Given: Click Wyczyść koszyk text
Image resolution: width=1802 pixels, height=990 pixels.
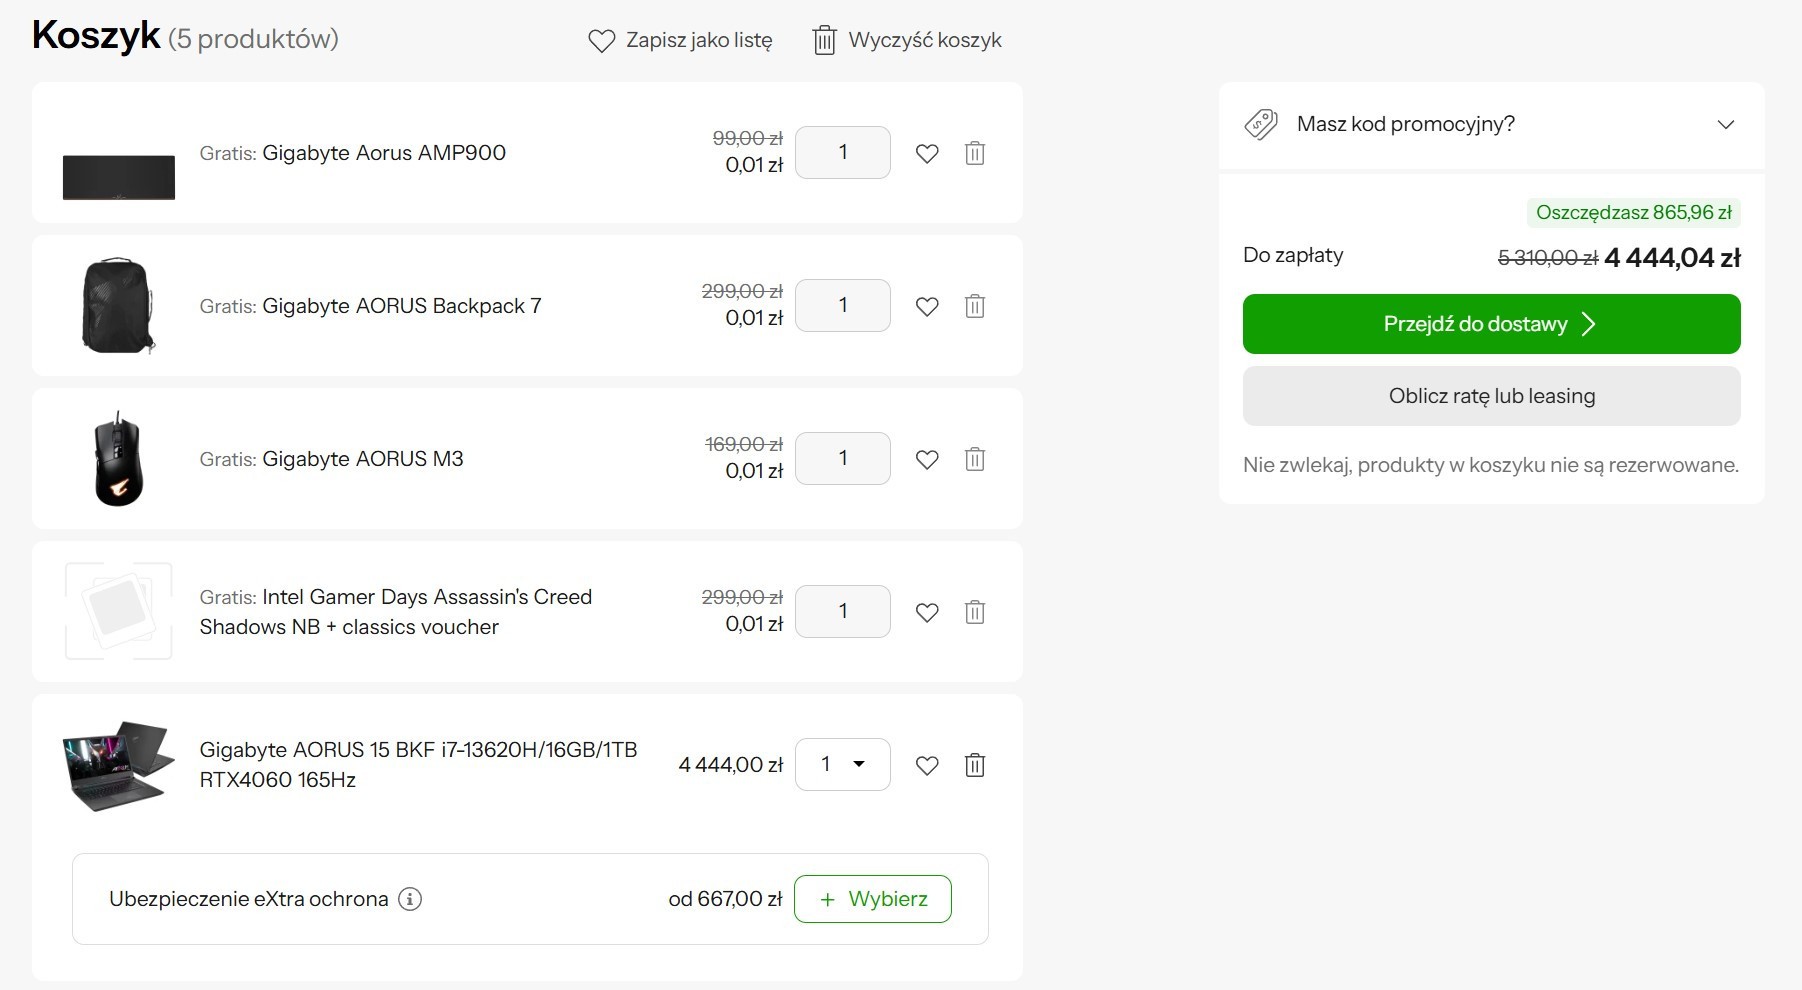Looking at the screenshot, I should 925,40.
